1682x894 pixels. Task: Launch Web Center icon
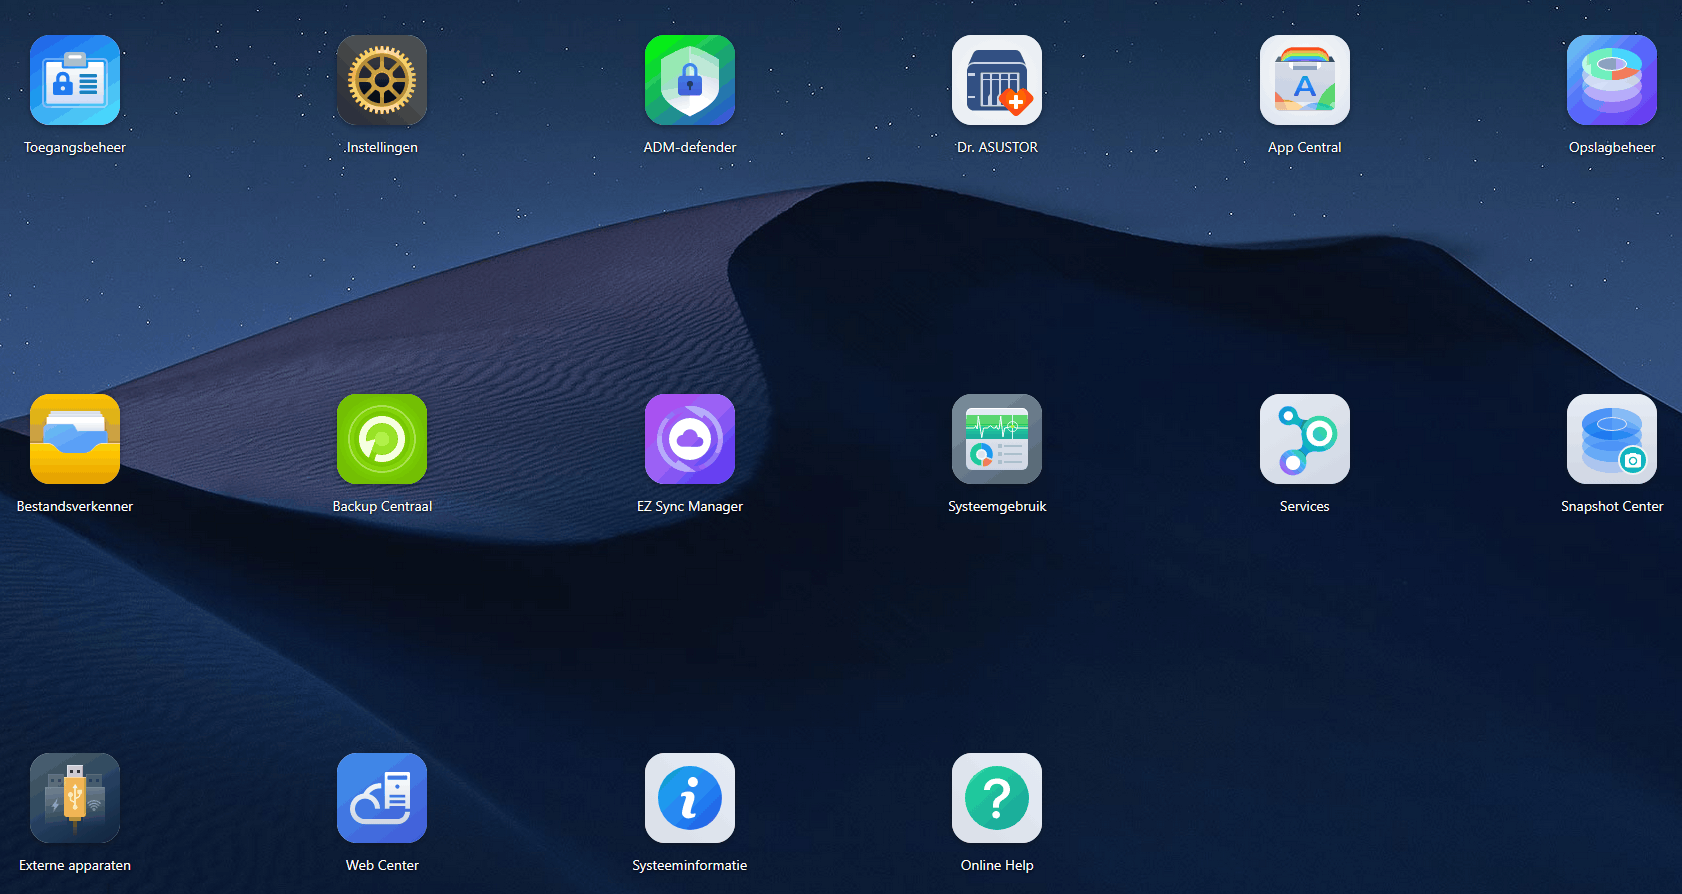(382, 798)
